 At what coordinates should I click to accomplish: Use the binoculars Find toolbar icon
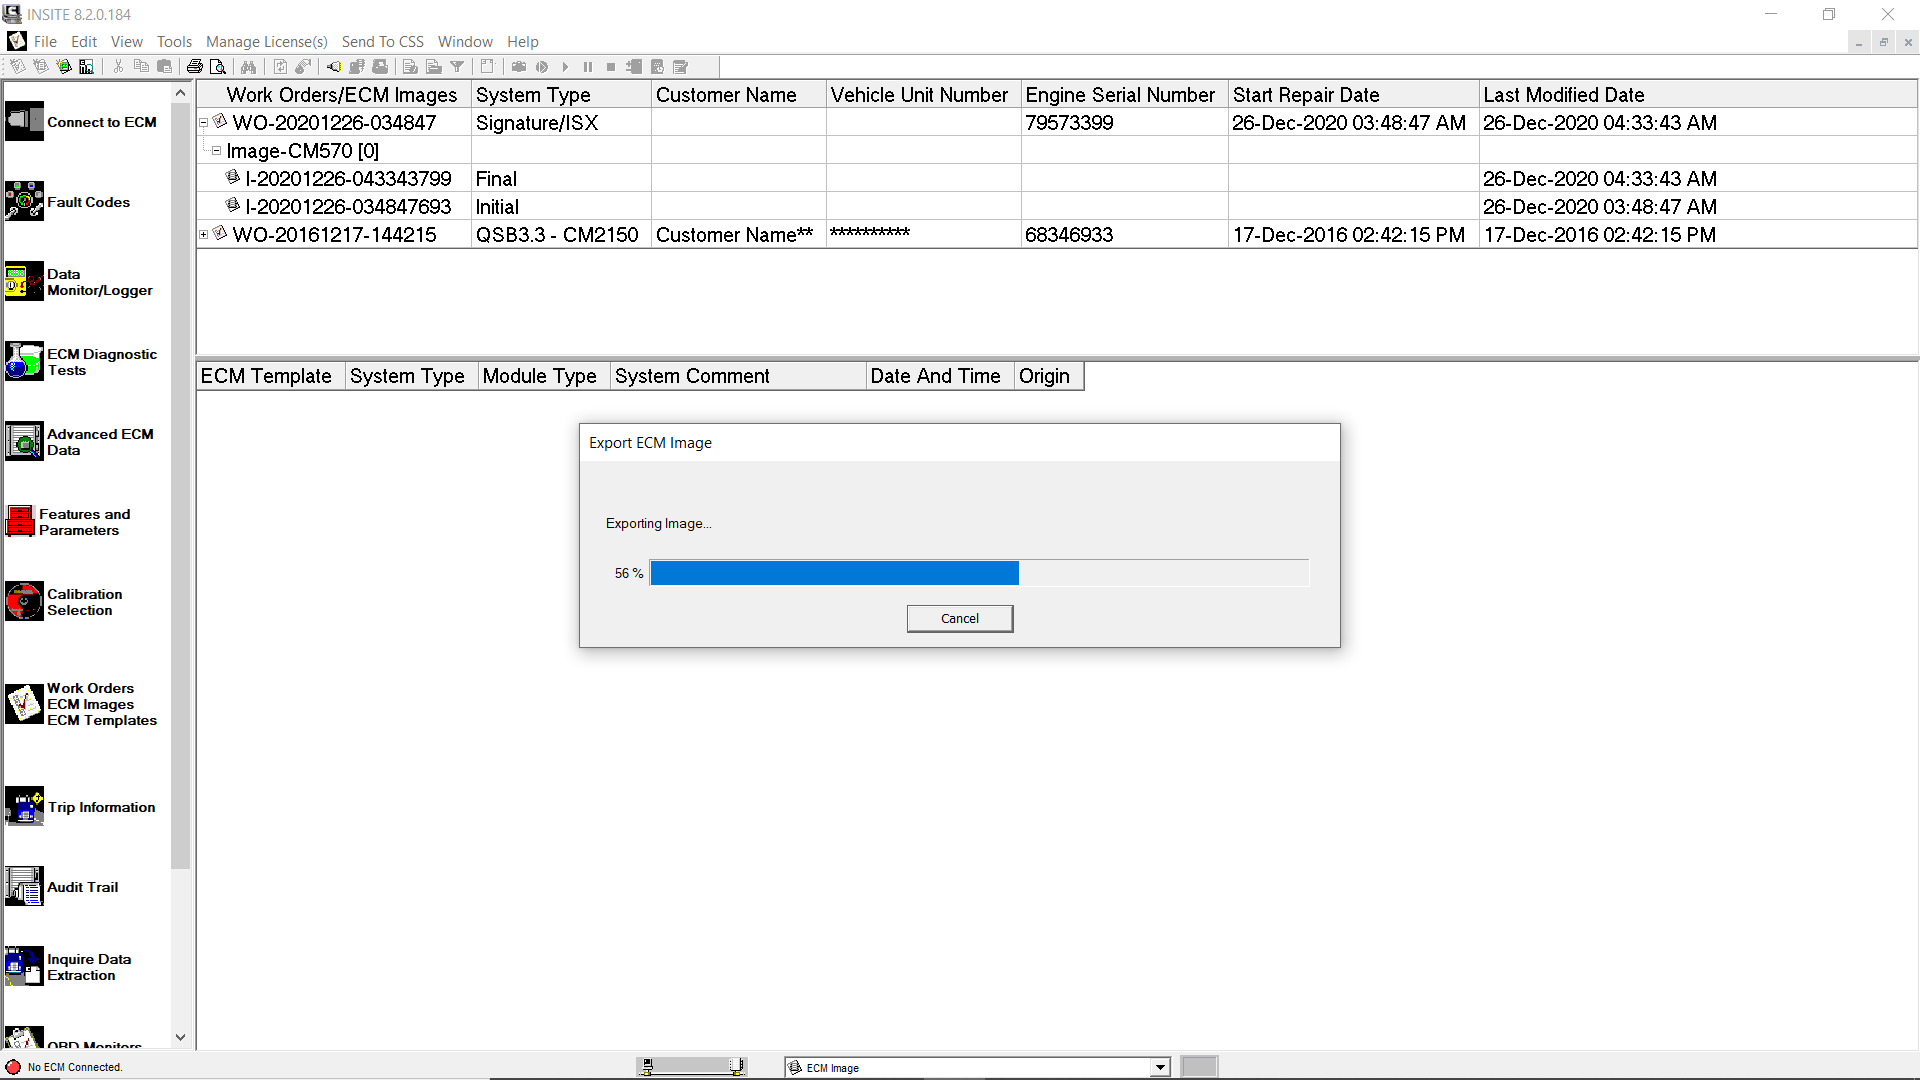point(248,66)
